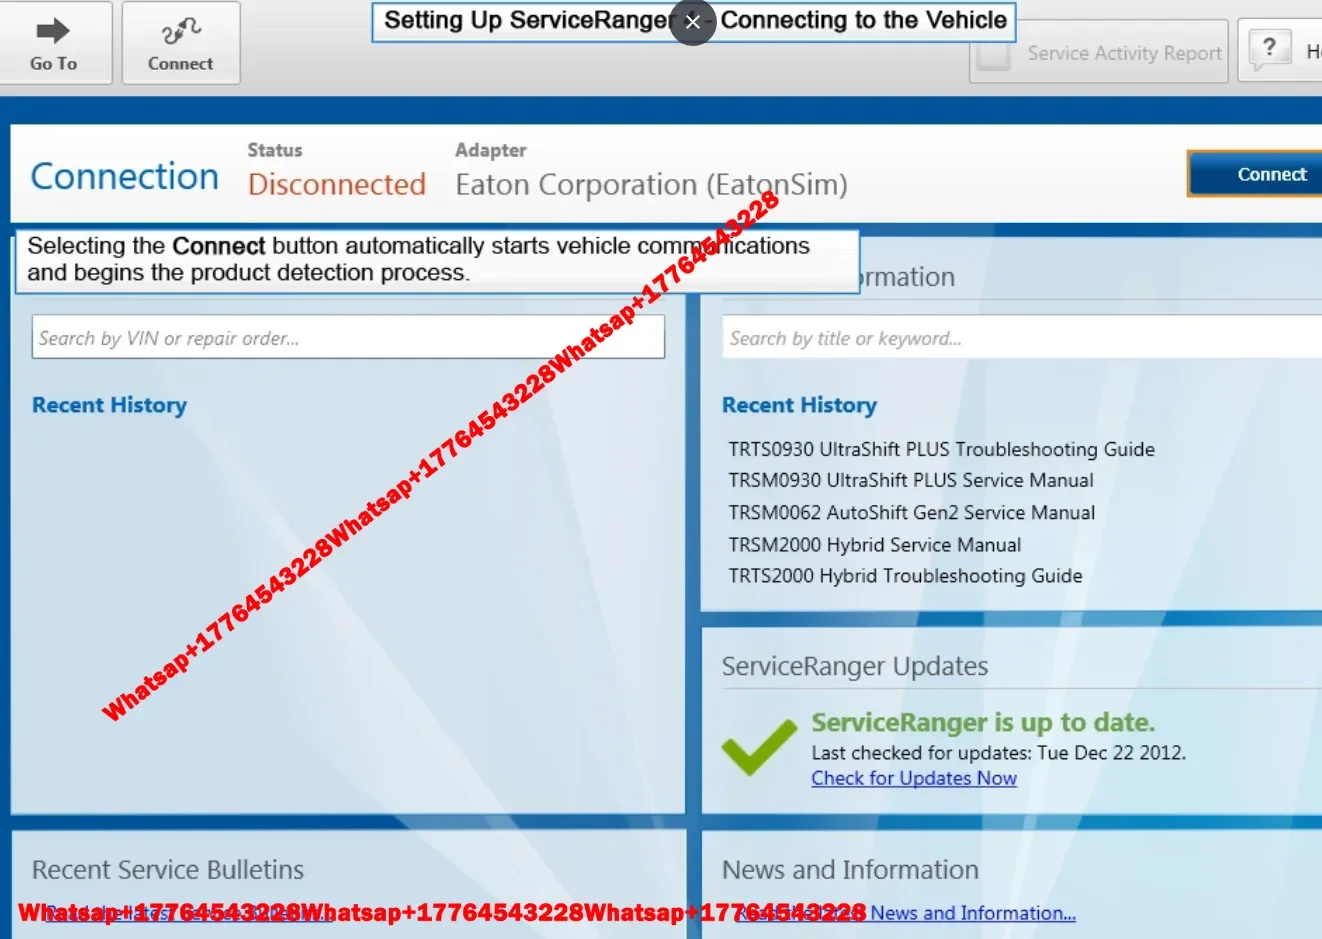Open TRSM0930 UltraShift PLUS Service Manual
The height and width of the screenshot is (939, 1322).
tap(911, 480)
